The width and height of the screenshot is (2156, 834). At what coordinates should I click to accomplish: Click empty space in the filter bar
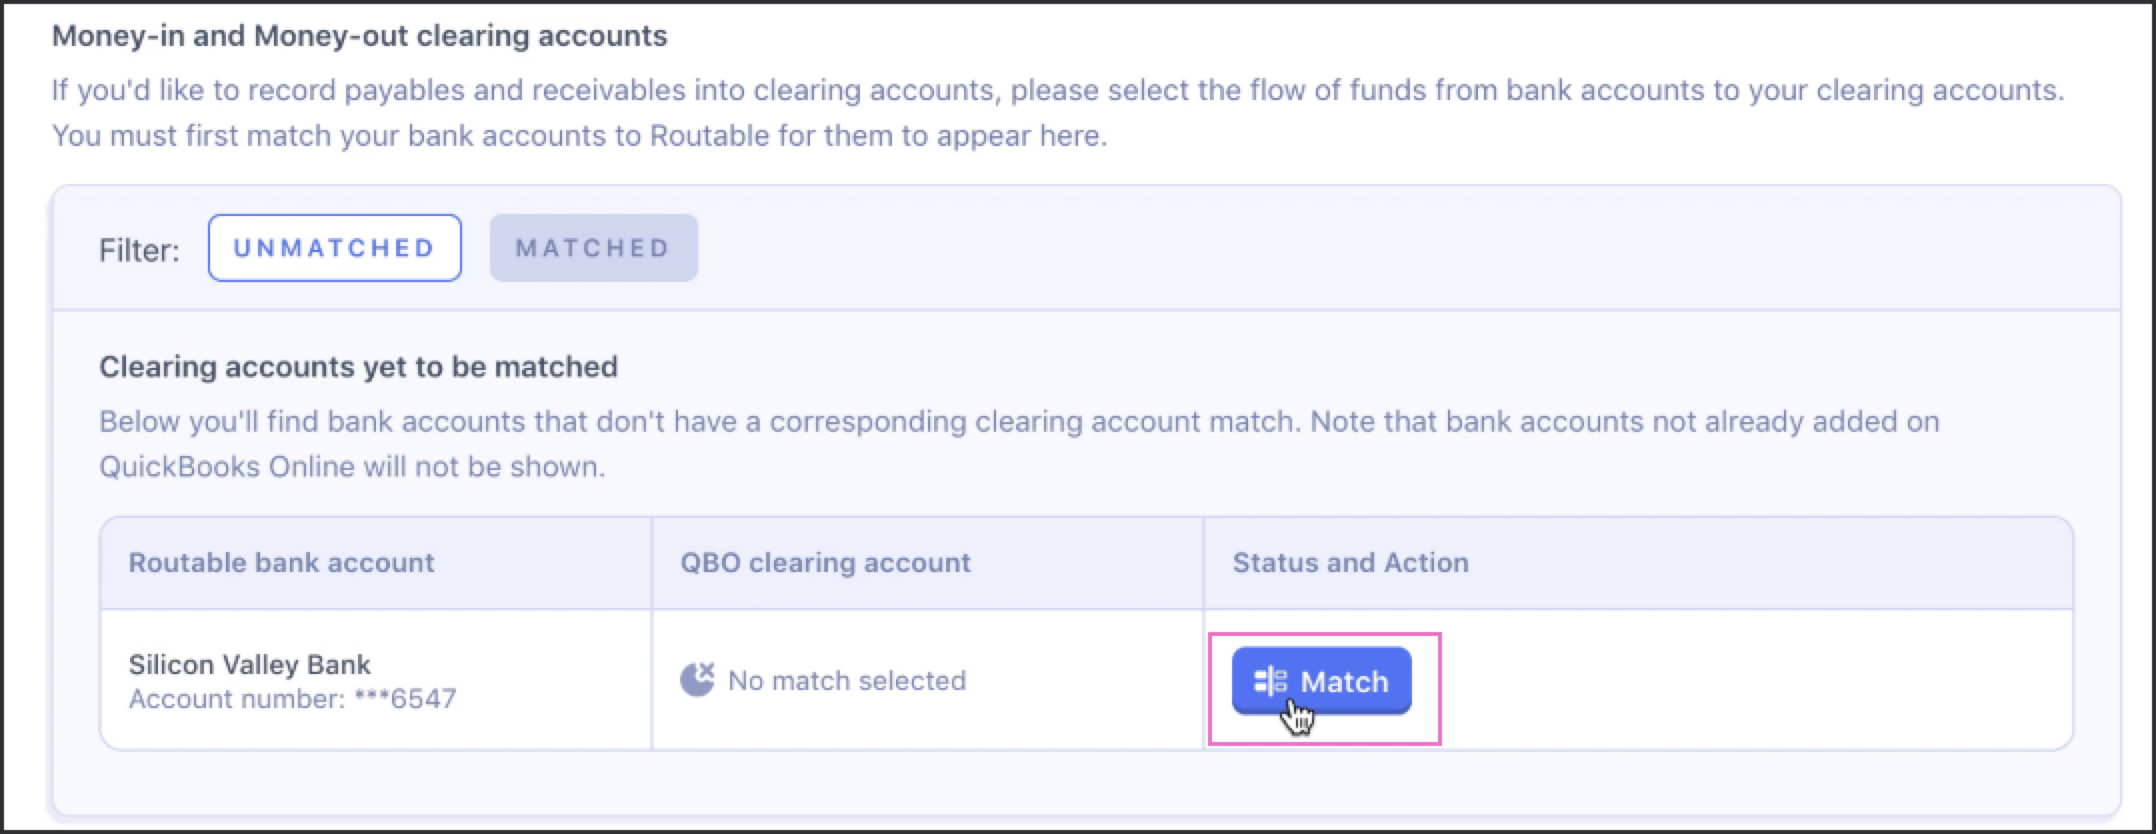click(1400, 248)
